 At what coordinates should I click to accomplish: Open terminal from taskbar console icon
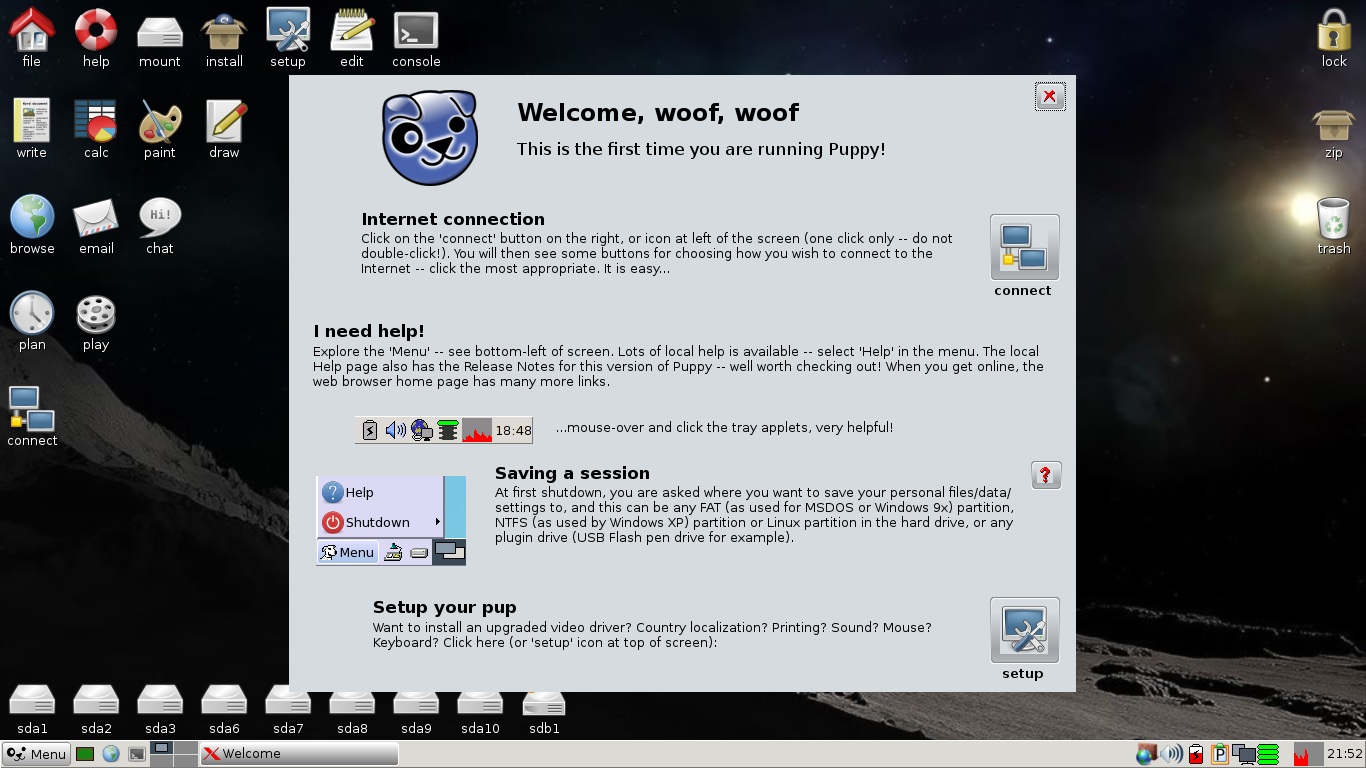[x=137, y=754]
